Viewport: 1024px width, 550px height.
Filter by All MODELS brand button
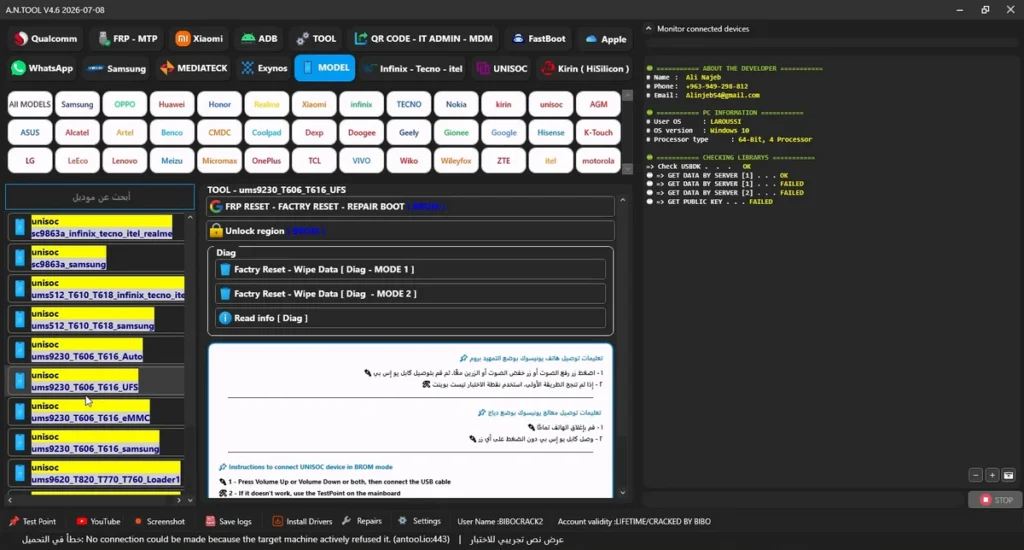tap(30, 105)
